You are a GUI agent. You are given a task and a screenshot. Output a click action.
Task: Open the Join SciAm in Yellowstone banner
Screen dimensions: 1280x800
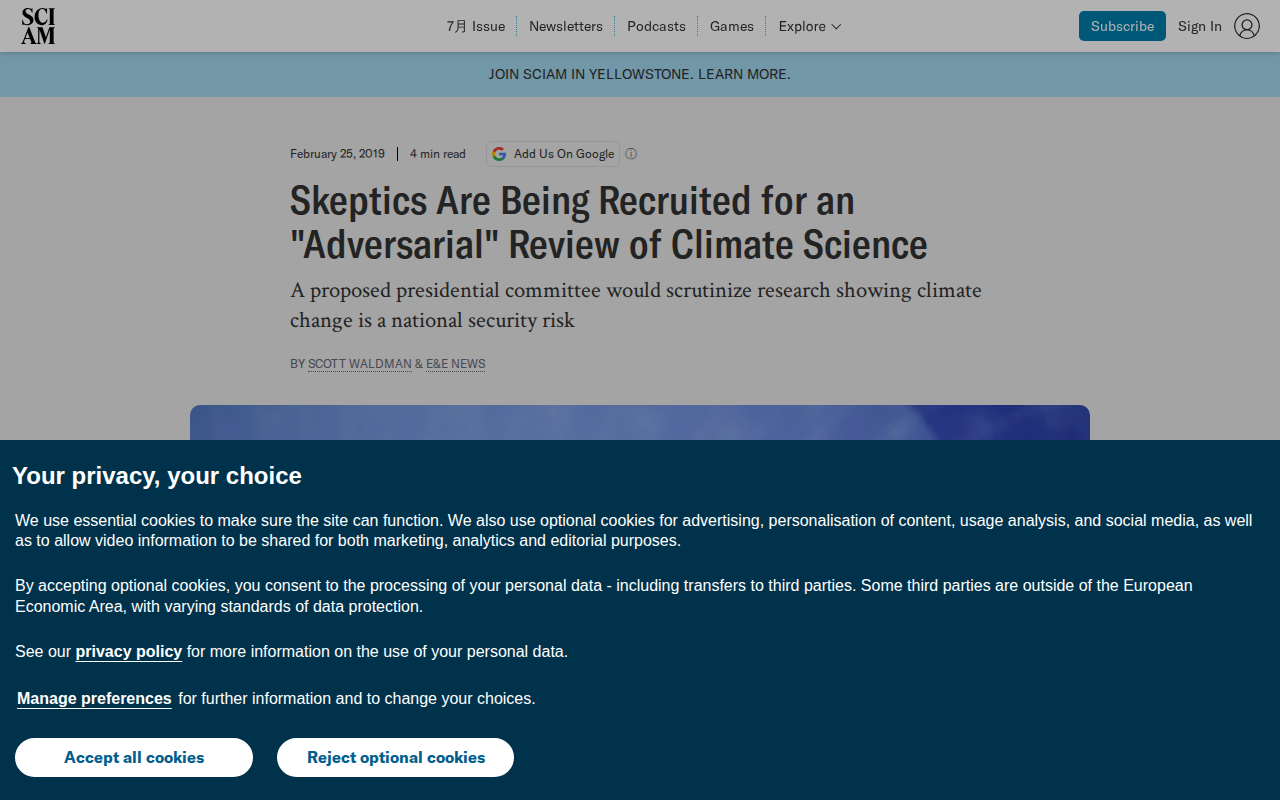640,74
